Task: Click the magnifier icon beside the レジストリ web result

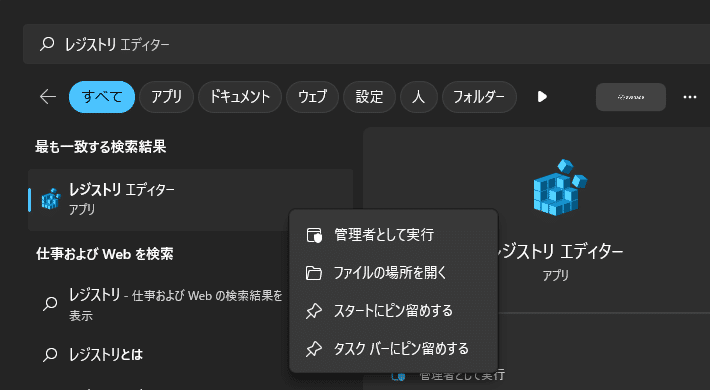Action: 50,303
